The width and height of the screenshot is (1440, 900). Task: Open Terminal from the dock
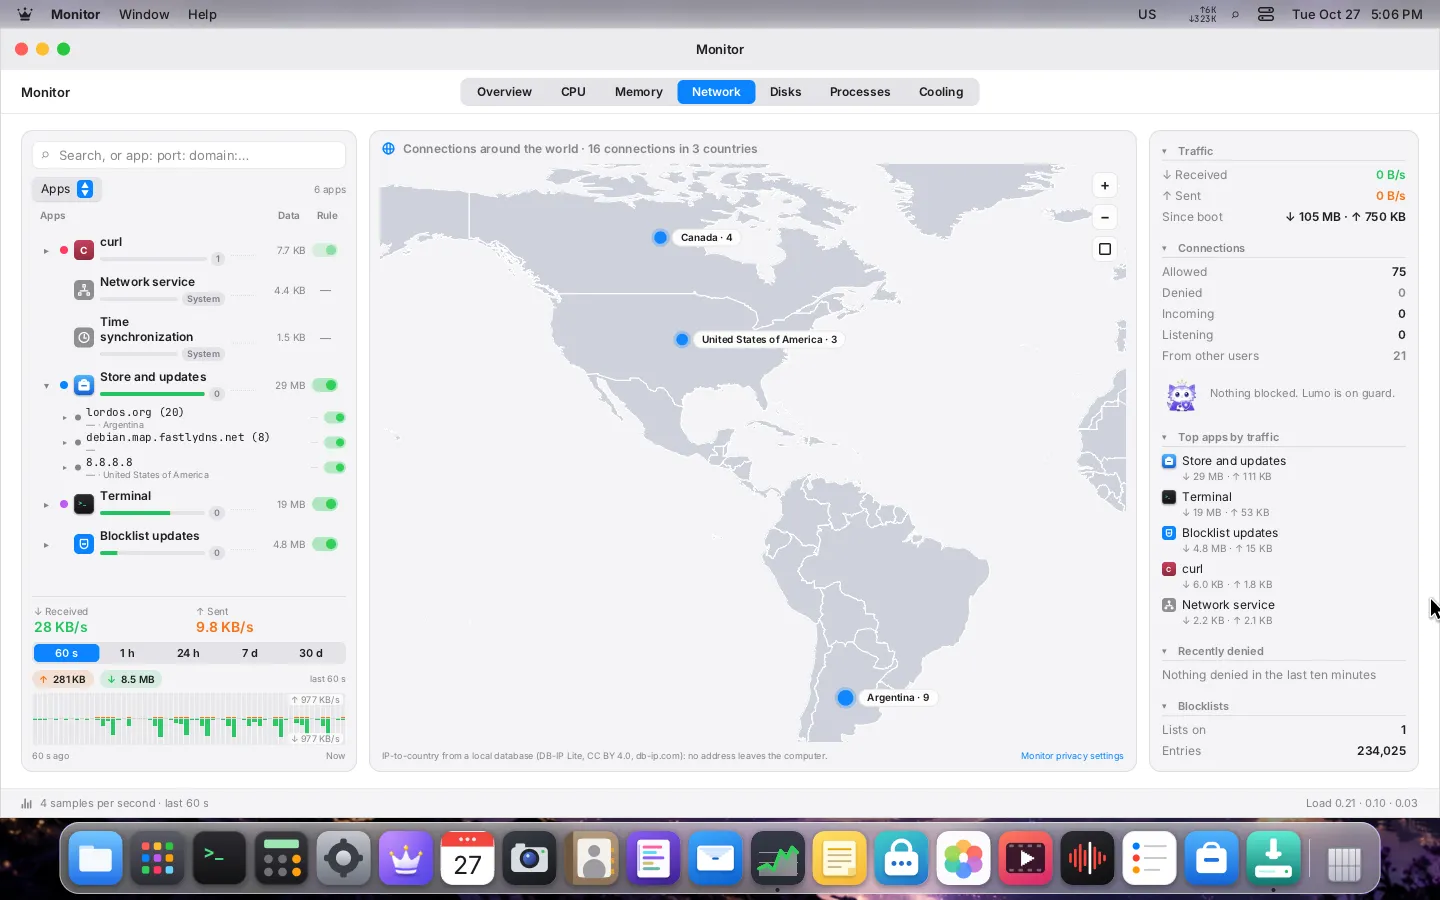(x=219, y=858)
